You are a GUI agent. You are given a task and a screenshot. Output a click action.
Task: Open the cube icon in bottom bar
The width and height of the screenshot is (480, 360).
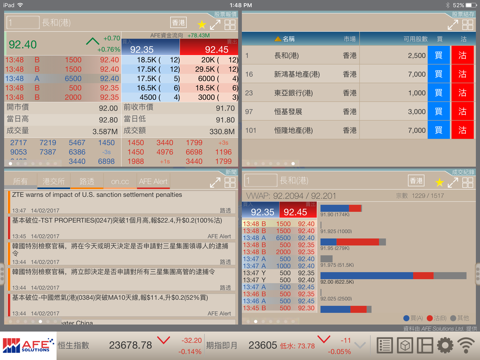point(405,345)
